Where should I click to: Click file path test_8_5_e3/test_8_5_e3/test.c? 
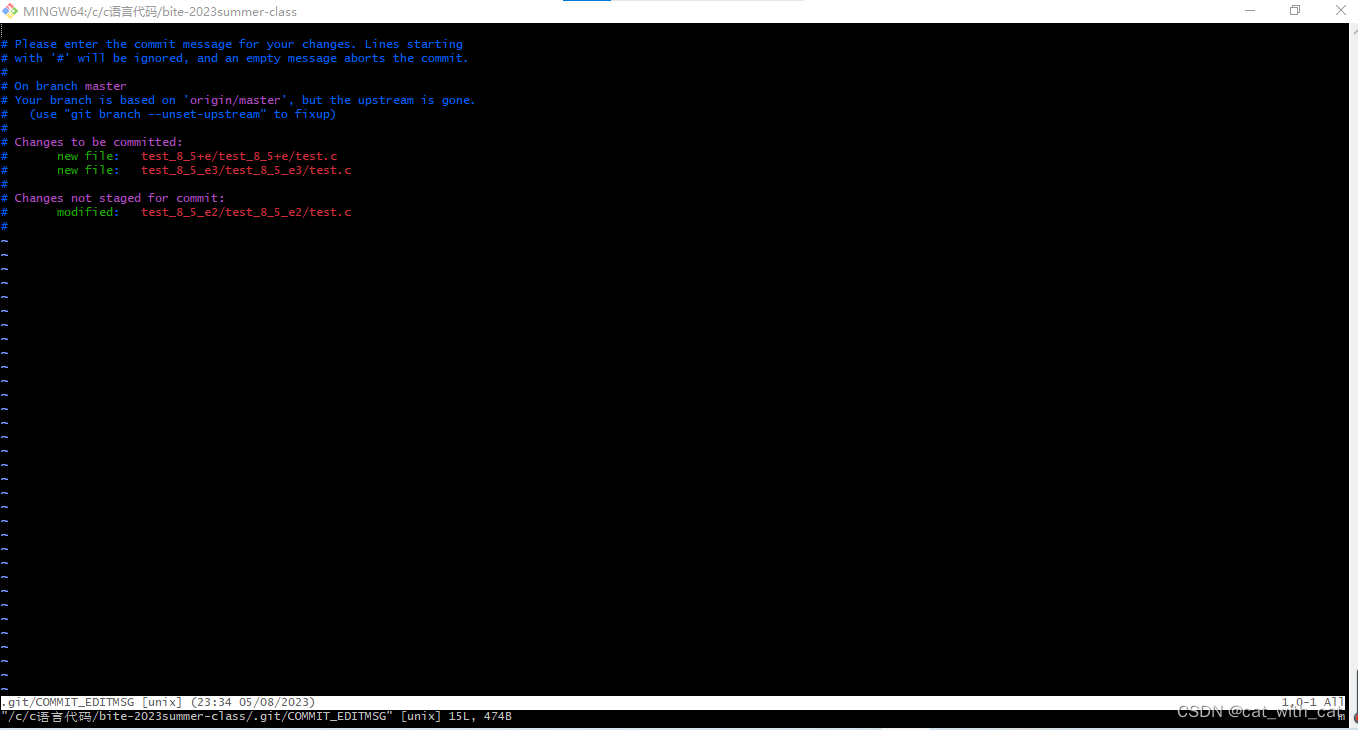tap(246, 170)
